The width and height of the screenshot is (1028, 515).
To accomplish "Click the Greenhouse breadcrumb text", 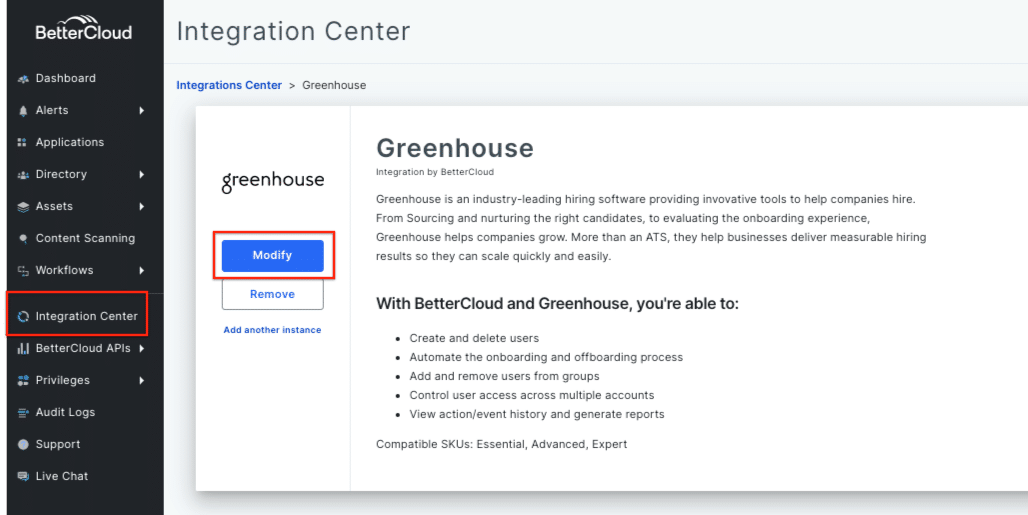I will click(x=334, y=85).
